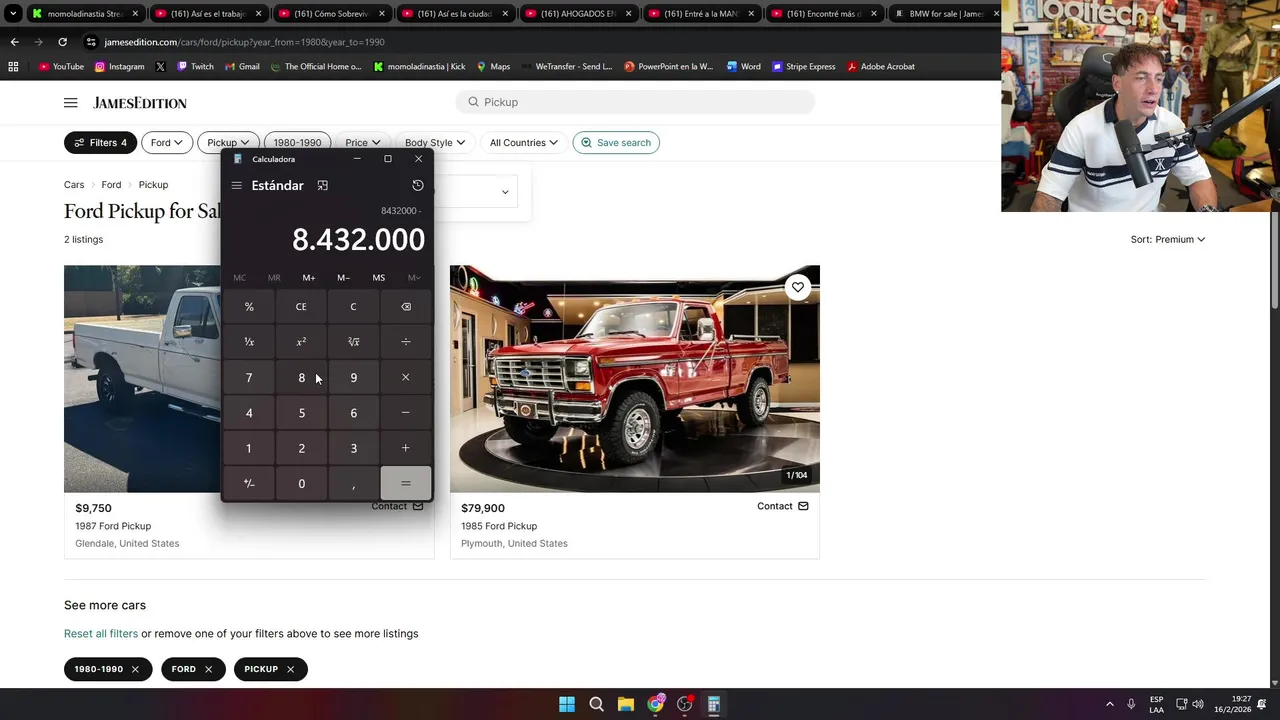Image resolution: width=1280 pixels, height=720 pixels.
Task: Remove the 1980-1990 filter chip
Action: (135, 669)
